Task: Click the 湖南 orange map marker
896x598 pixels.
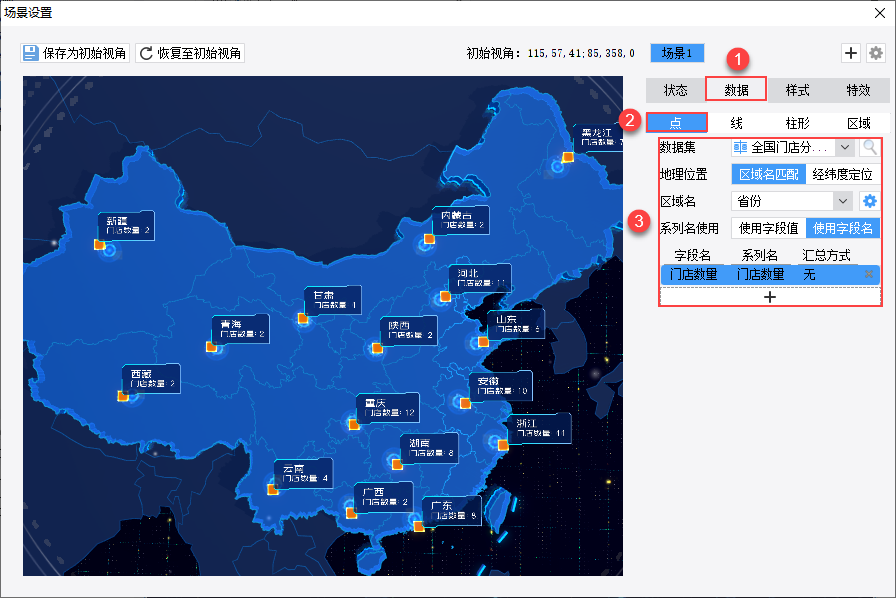Action: click(397, 464)
